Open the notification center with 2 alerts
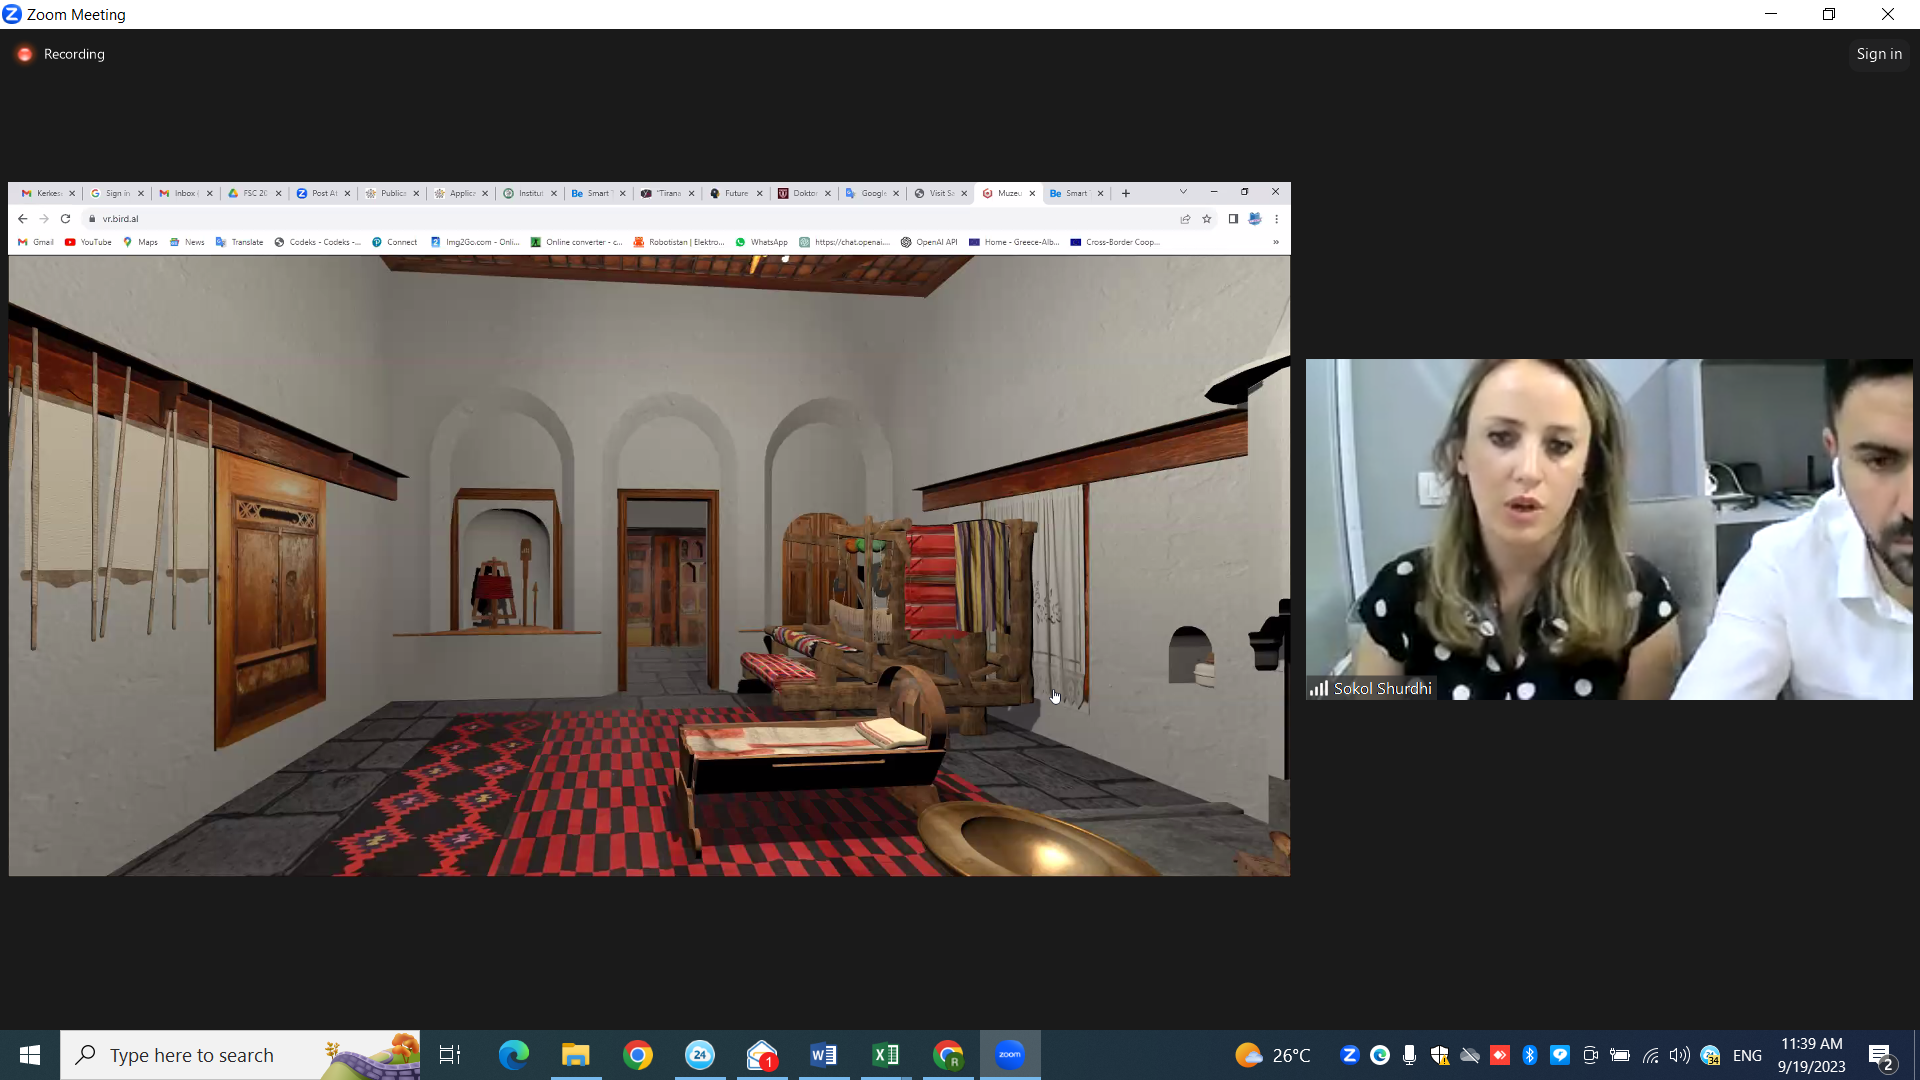1920x1080 pixels. tap(1880, 1055)
